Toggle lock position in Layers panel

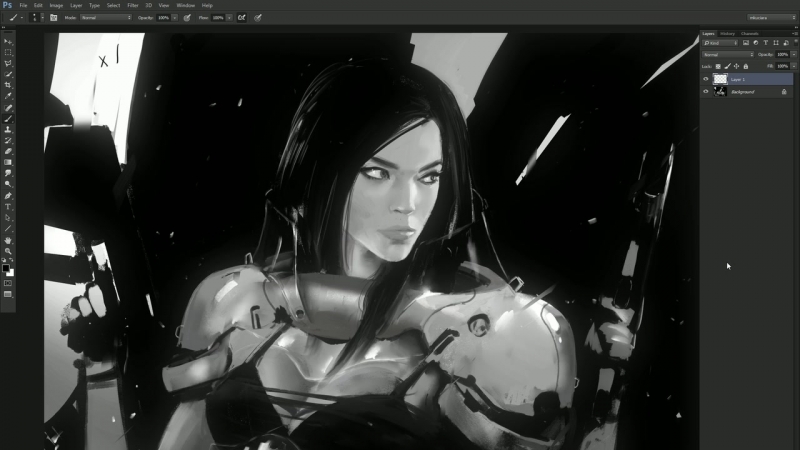[x=736, y=66]
